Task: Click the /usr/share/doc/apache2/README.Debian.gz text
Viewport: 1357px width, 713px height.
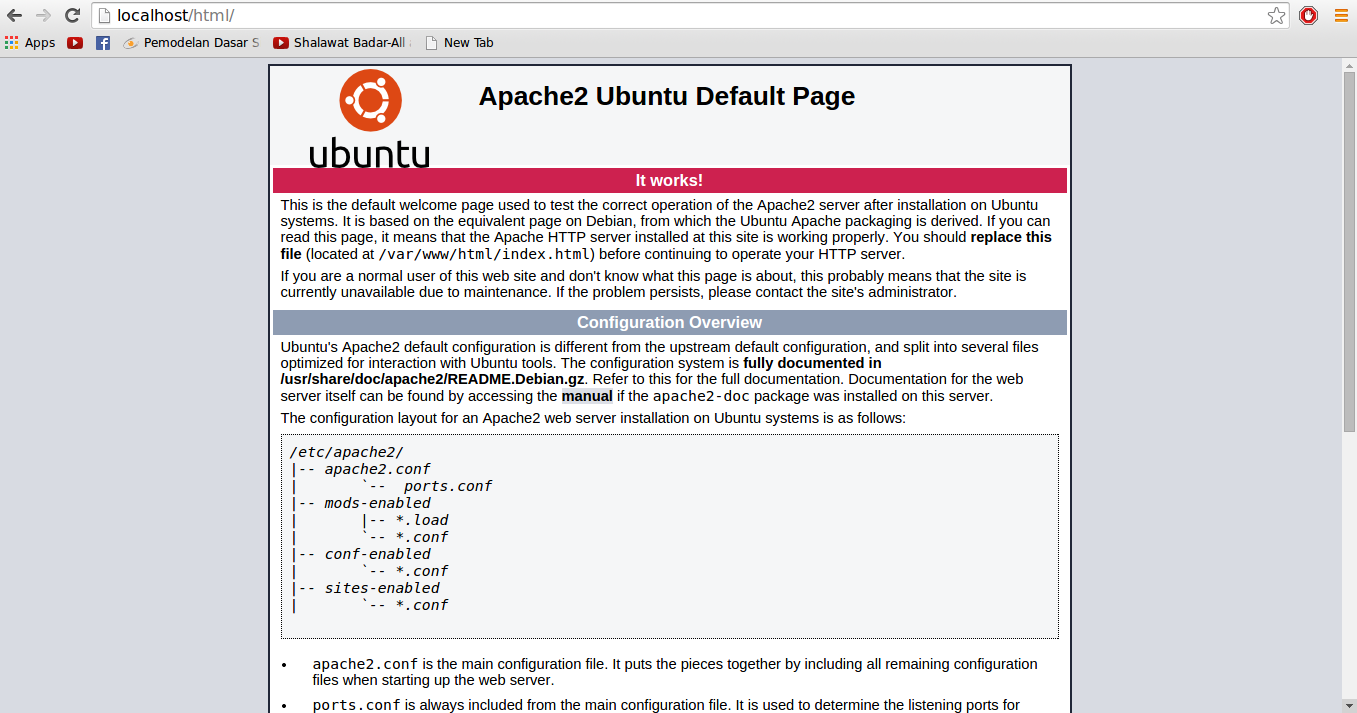Action: coord(432,380)
